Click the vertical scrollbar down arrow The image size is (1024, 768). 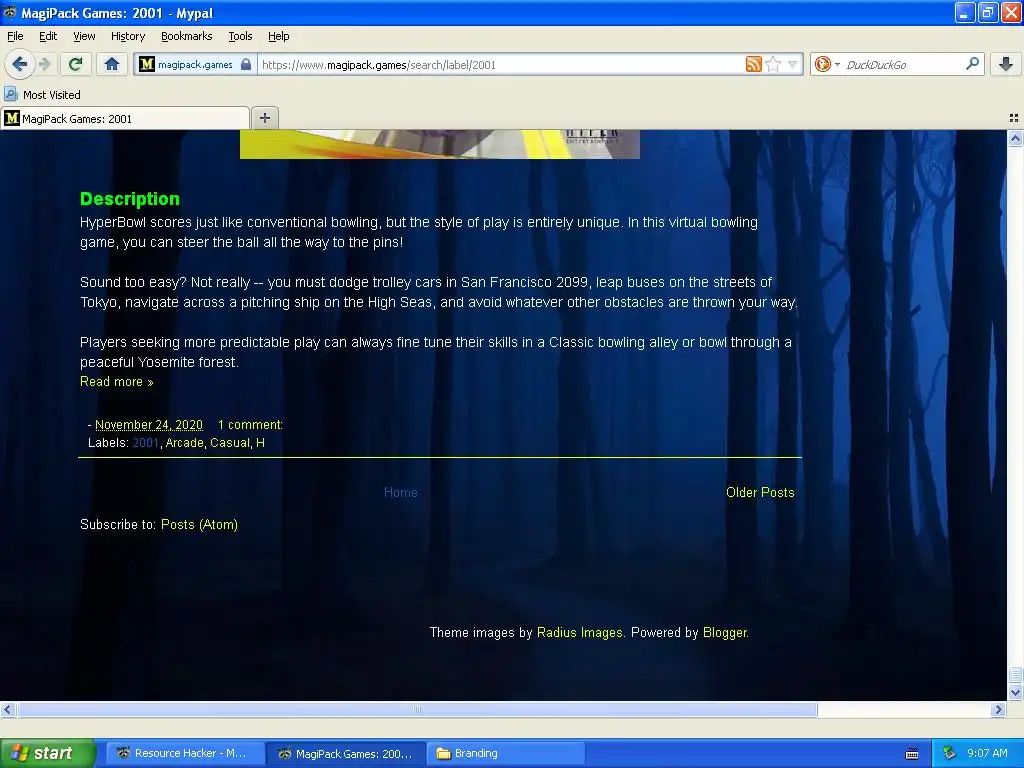1015,692
